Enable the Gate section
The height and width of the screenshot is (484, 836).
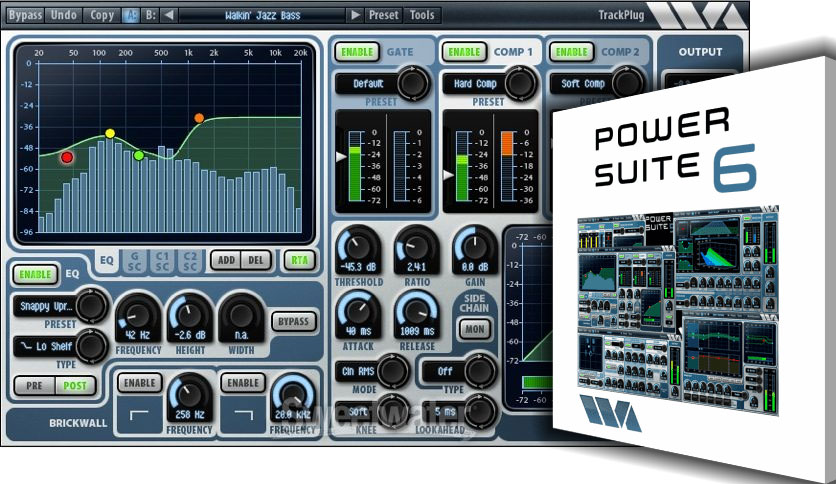point(357,52)
